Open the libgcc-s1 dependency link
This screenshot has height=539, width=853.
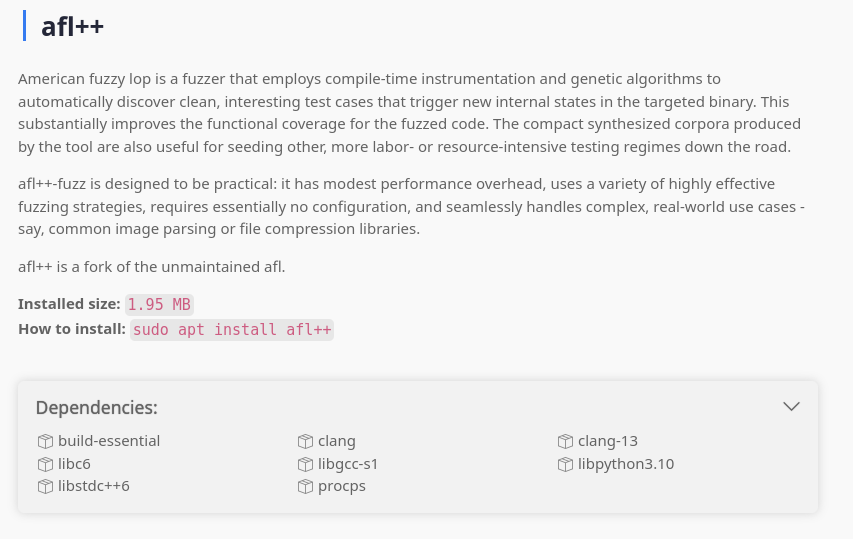point(348,464)
